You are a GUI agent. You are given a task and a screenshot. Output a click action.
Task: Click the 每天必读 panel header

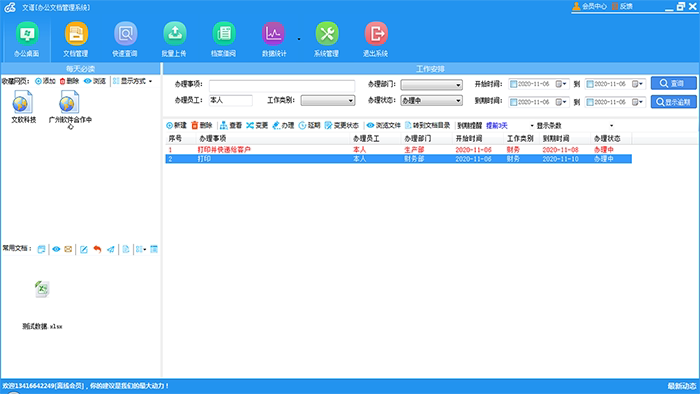80,69
